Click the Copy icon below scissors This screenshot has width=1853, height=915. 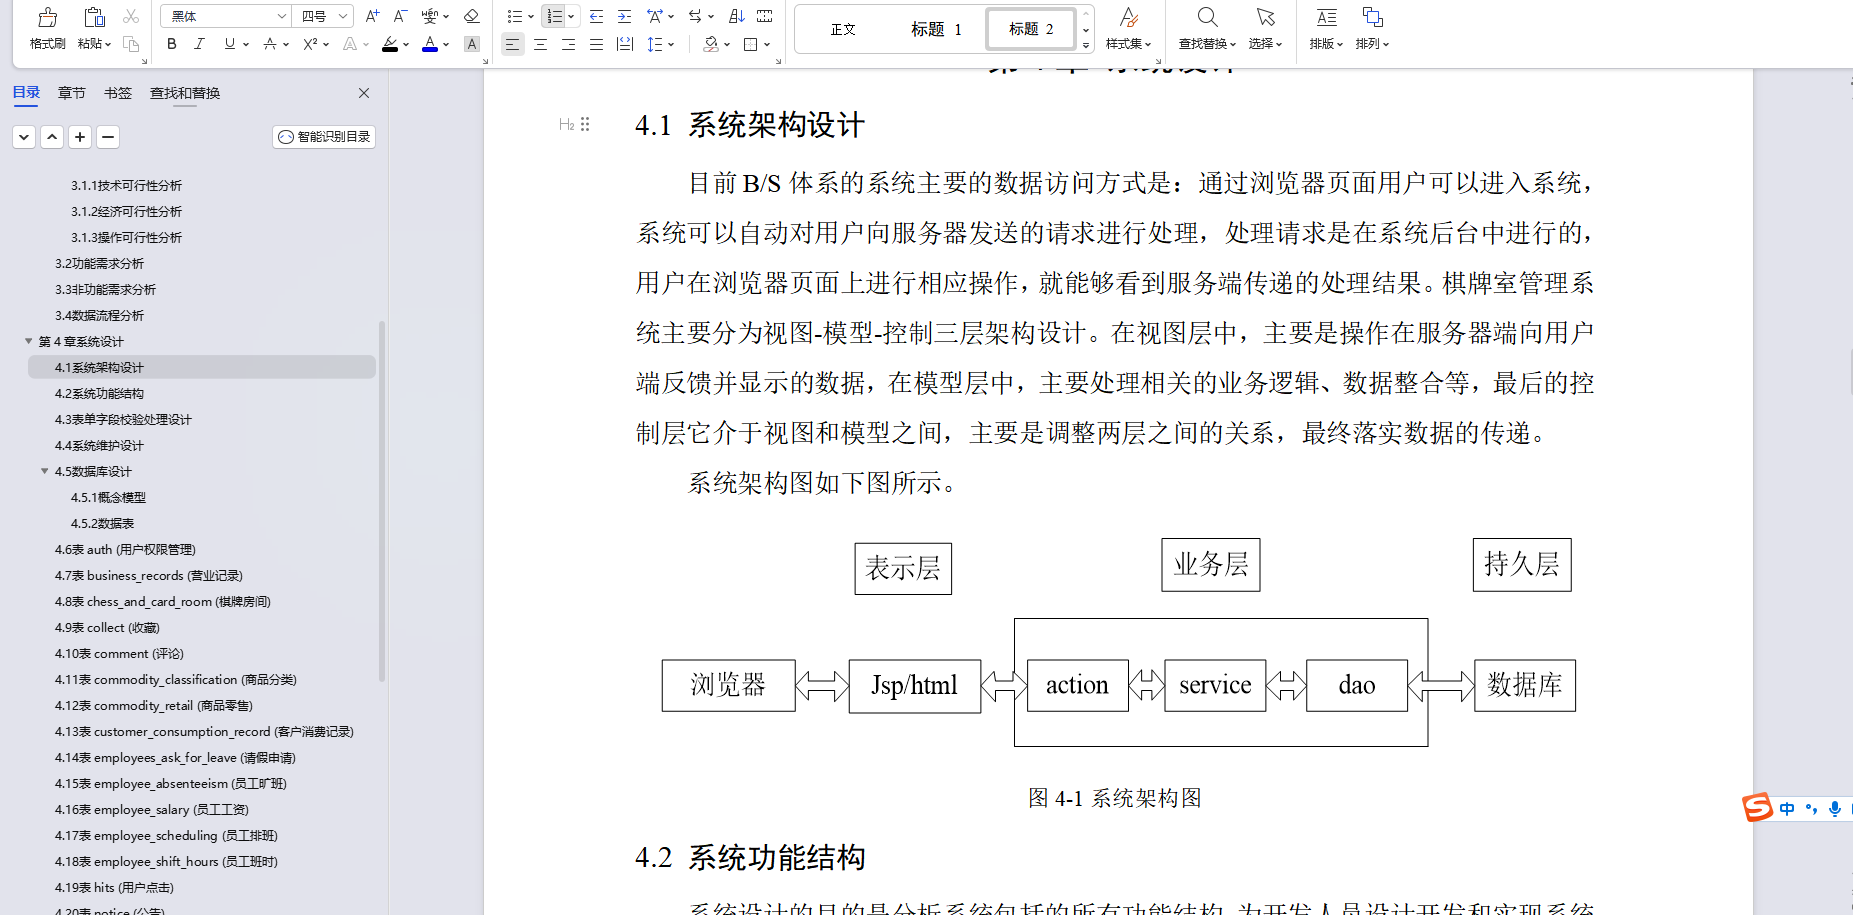click(131, 43)
